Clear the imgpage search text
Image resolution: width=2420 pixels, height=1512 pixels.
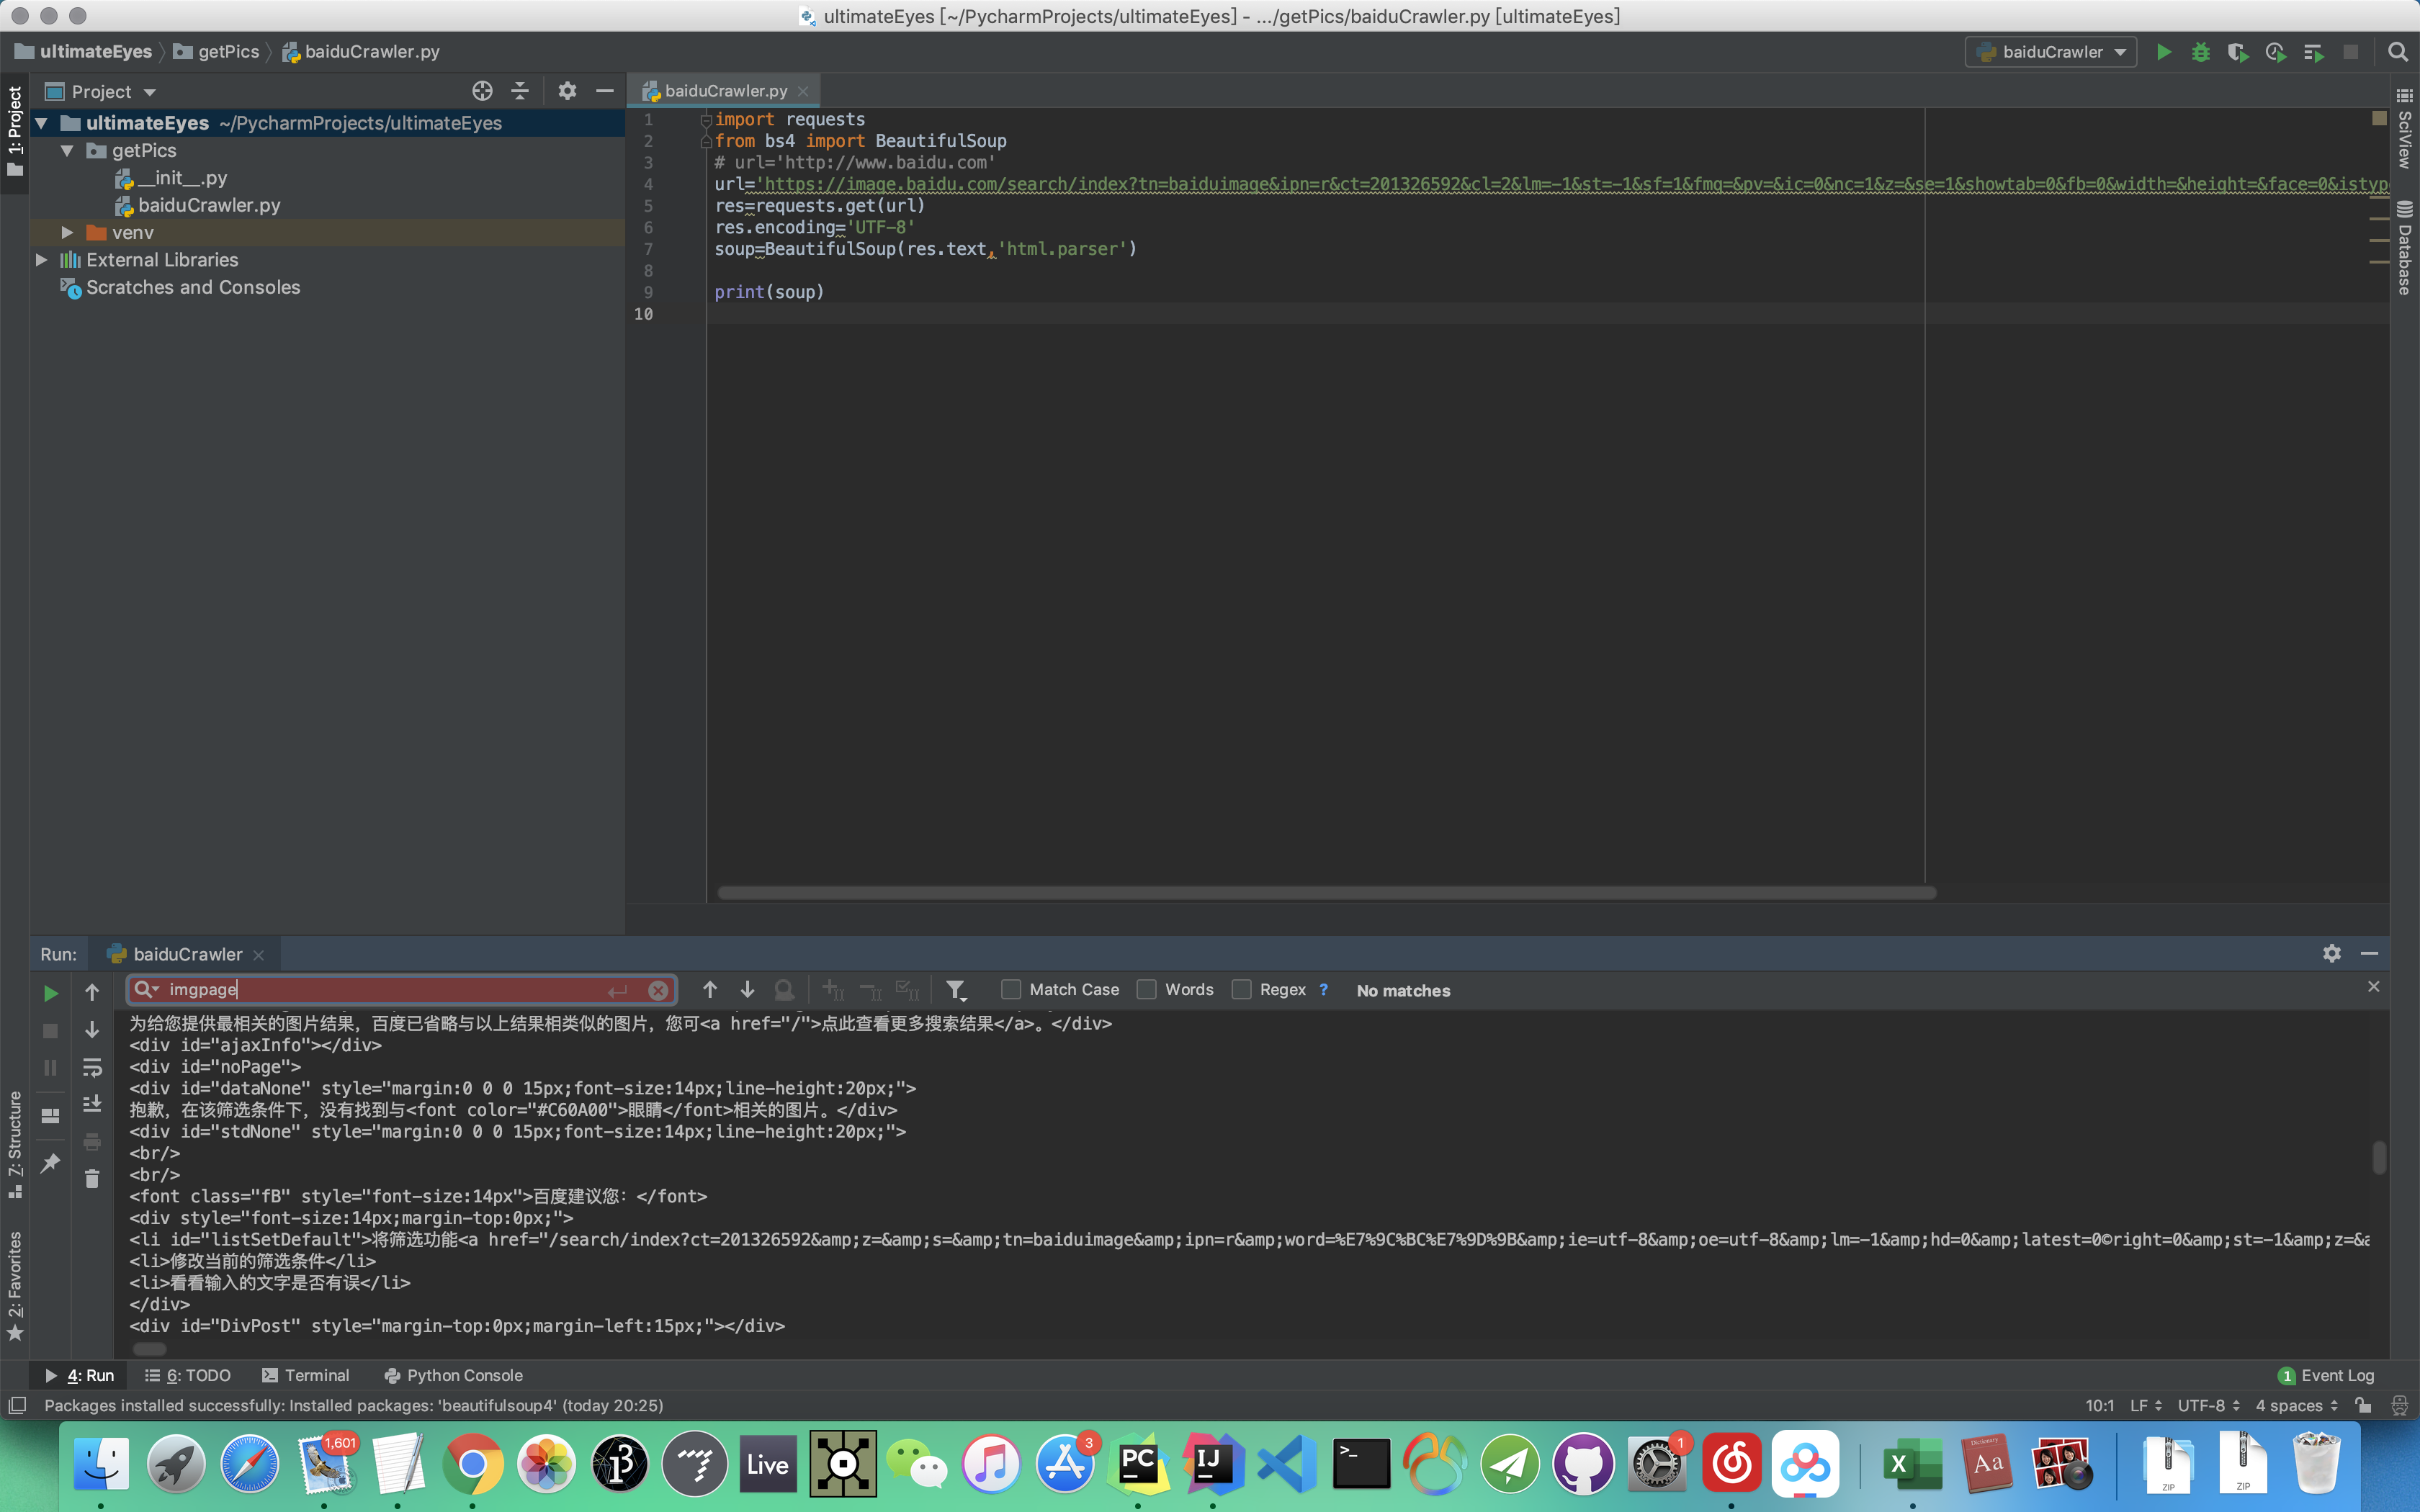pos(658,990)
